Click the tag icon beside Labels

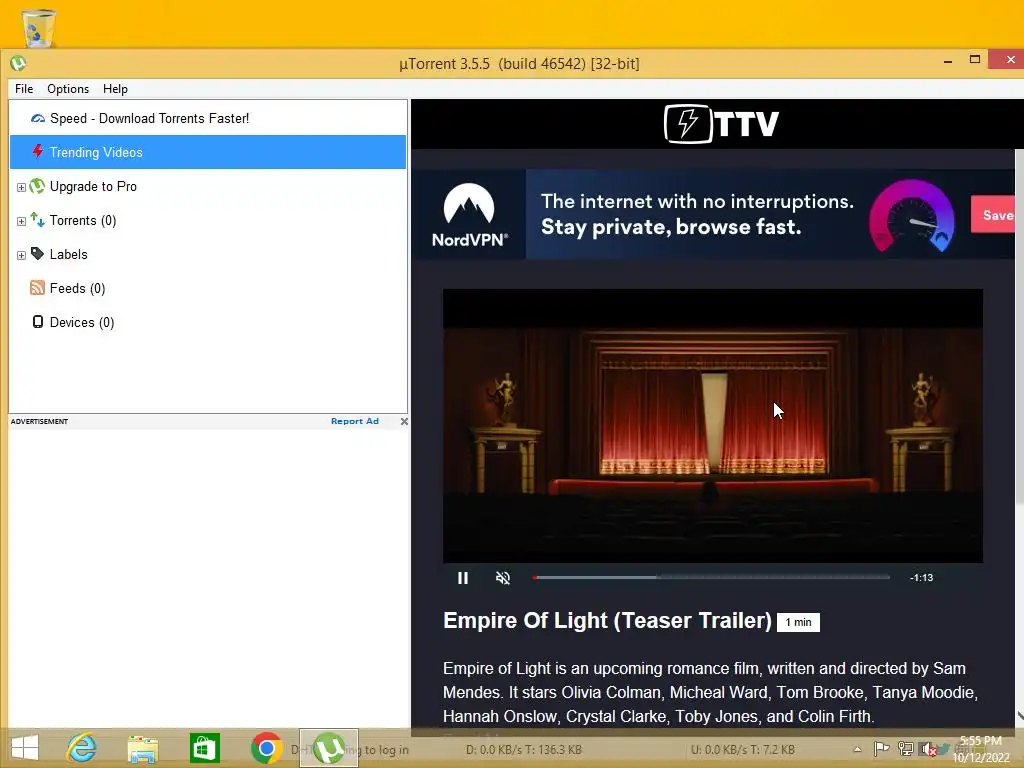(38, 253)
